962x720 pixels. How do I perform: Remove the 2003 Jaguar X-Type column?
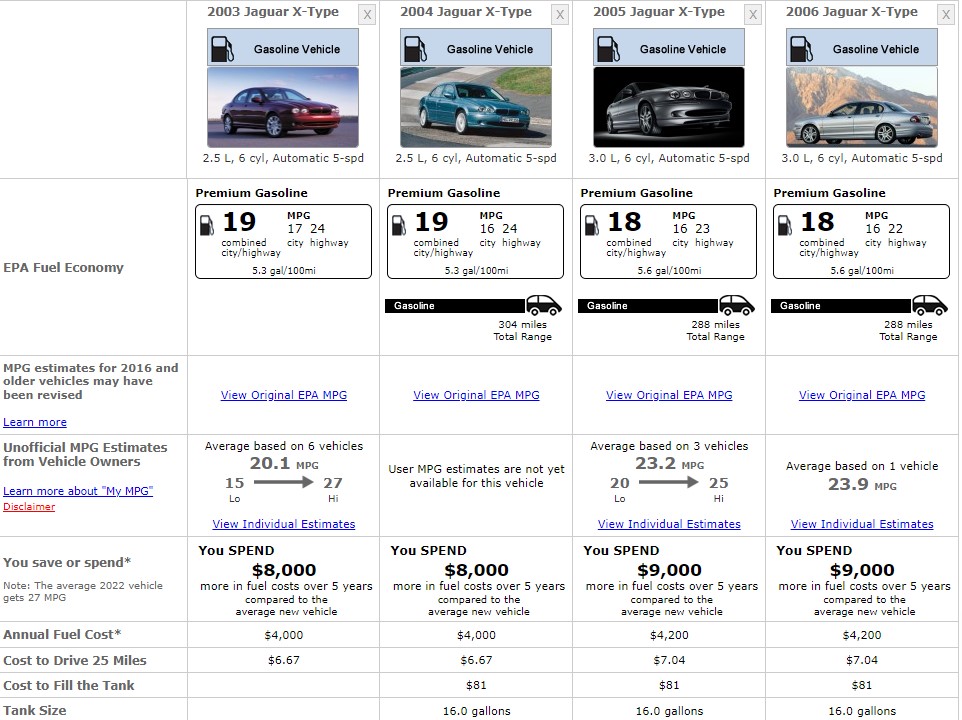[367, 15]
